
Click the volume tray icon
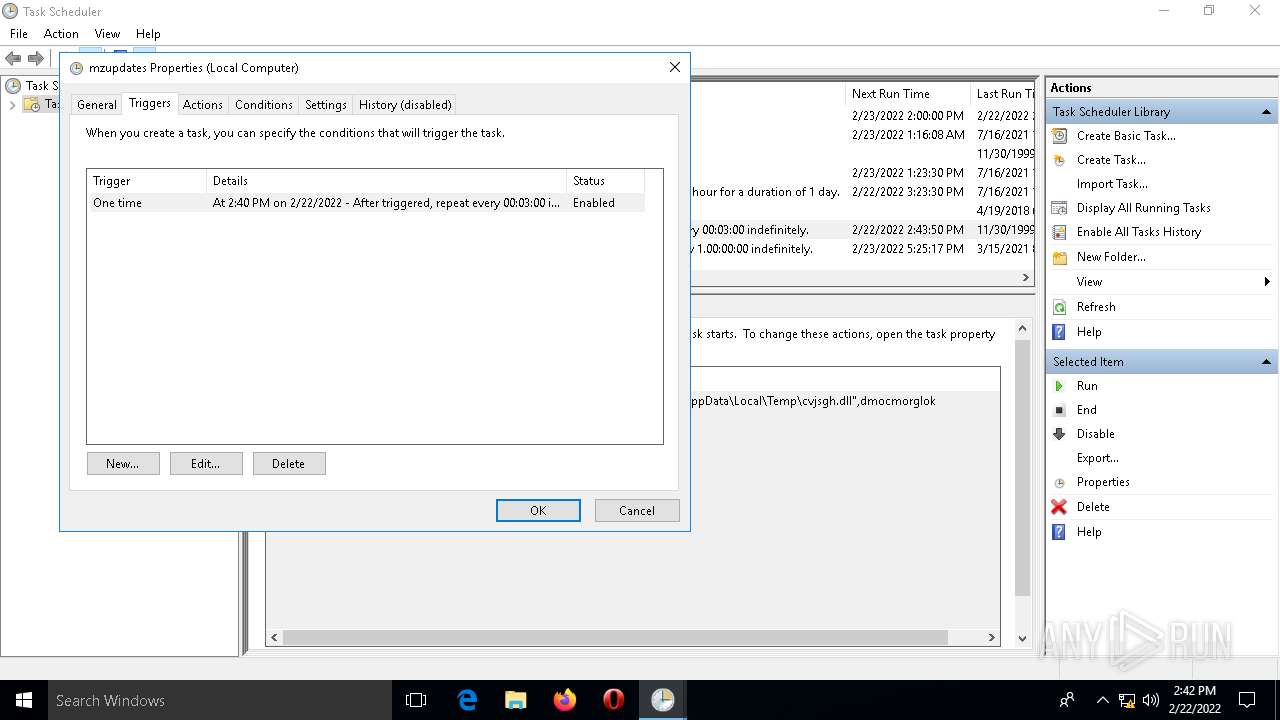[1150, 700]
